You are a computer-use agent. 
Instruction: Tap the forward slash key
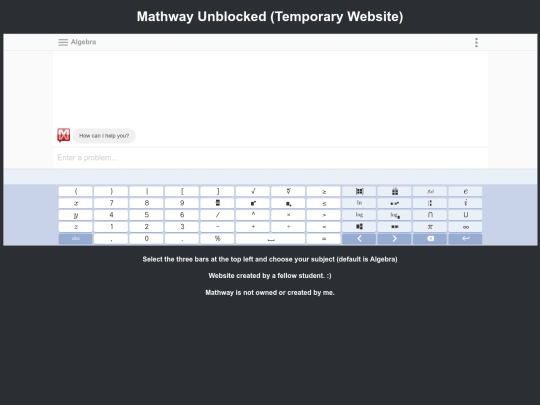point(217,215)
